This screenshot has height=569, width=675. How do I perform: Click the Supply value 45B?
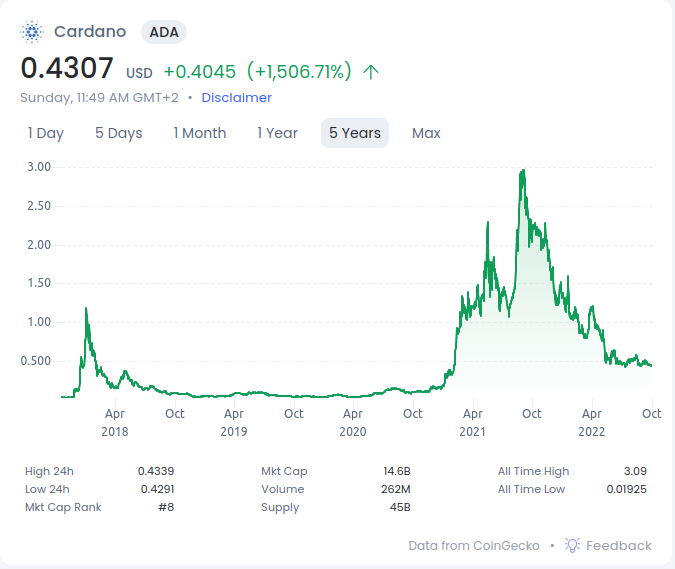click(x=400, y=507)
